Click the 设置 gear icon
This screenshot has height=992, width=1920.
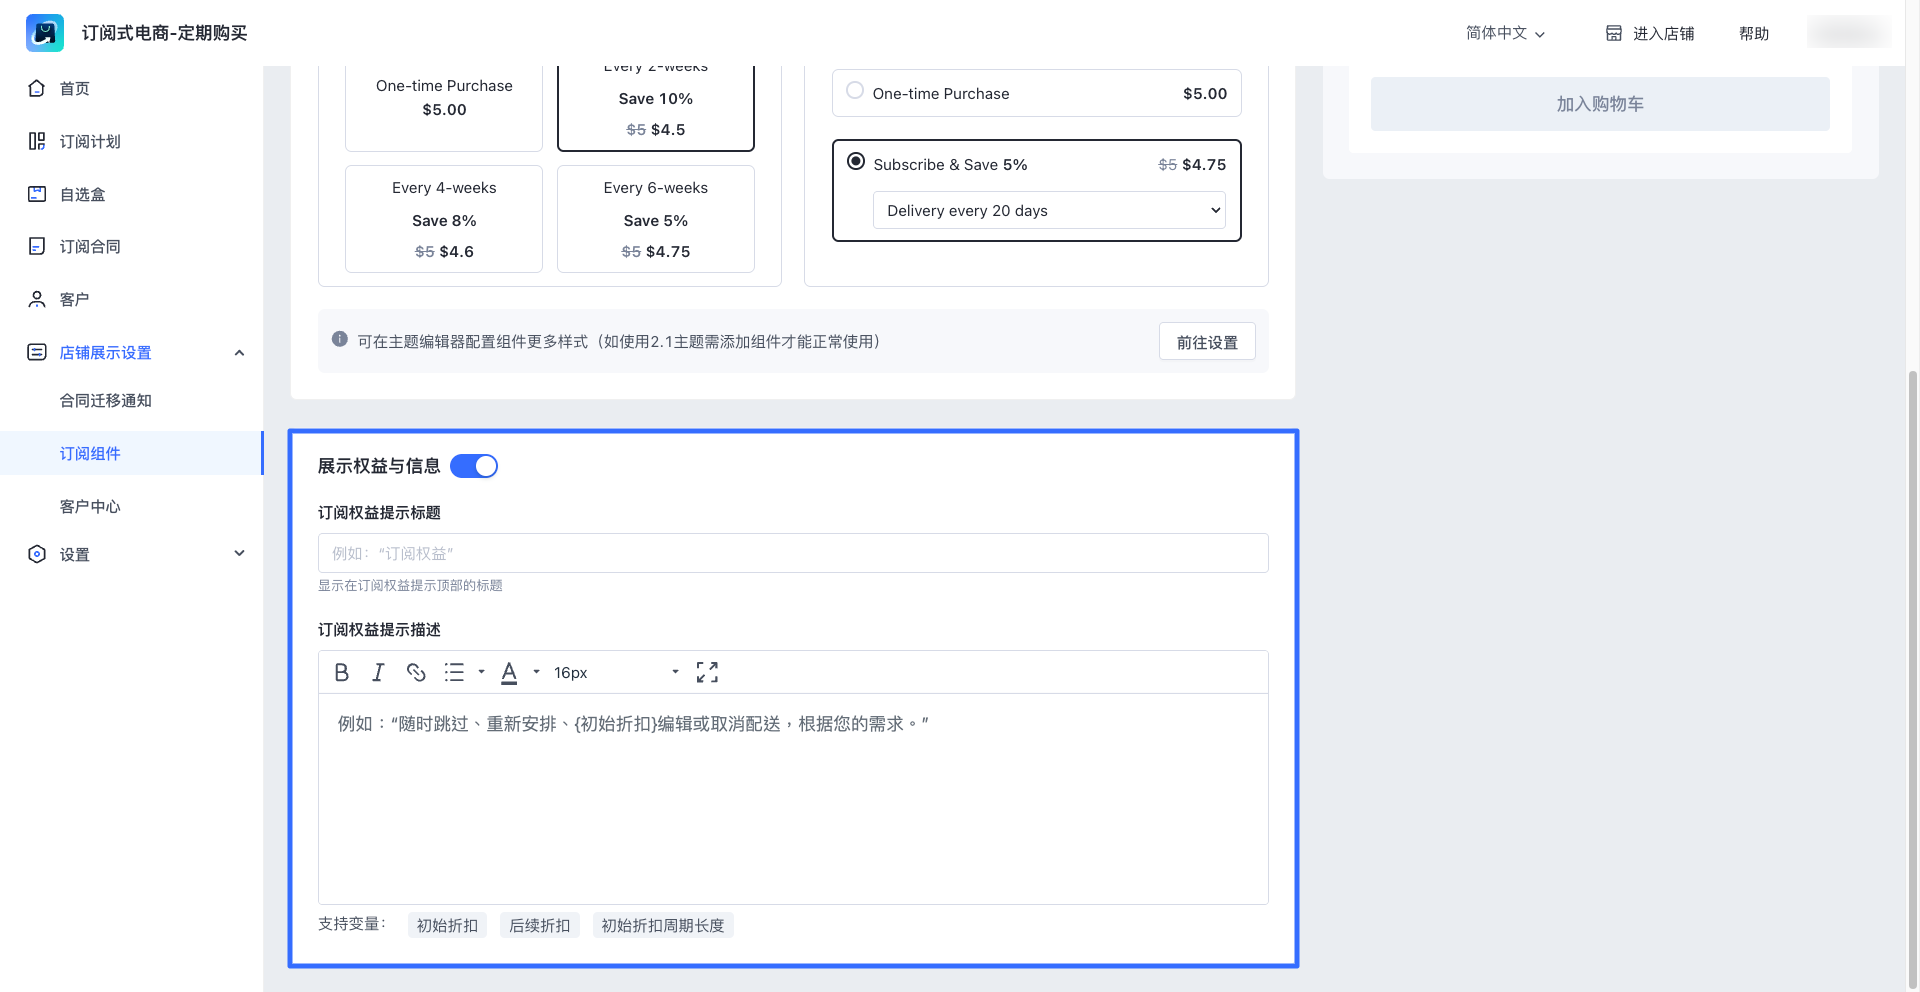(x=37, y=554)
